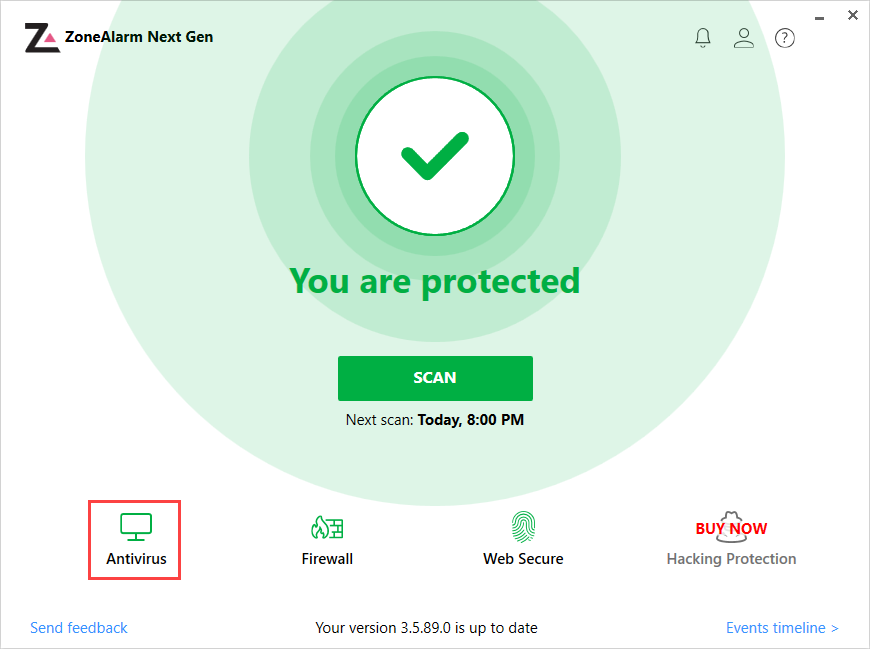Select the Web Secure fingerprint icon
The height and width of the screenshot is (649, 870).
point(523,526)
